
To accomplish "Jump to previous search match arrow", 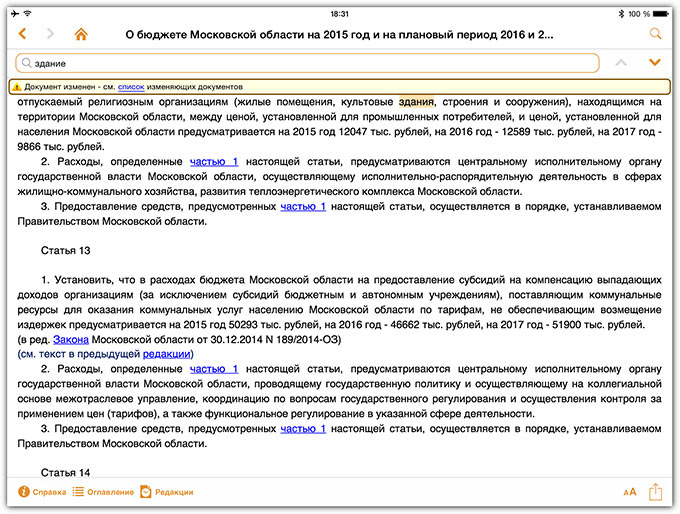I will 621,63.
